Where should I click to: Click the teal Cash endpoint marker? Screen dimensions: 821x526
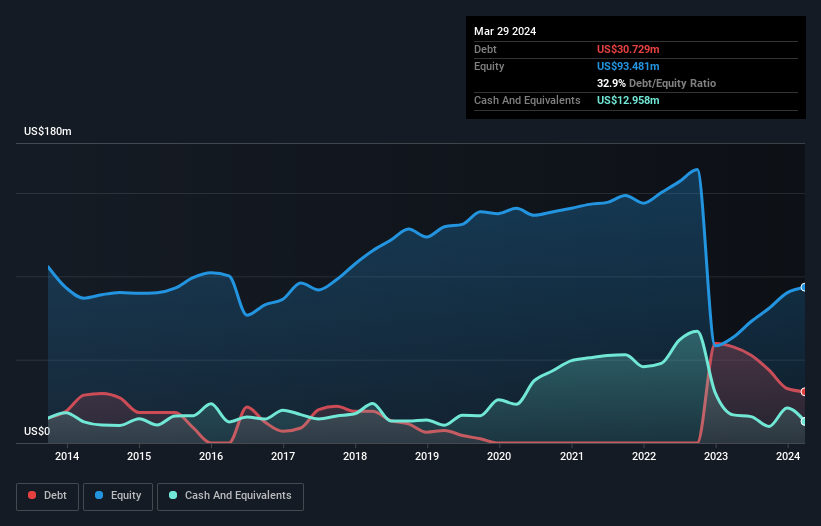coord(804,421)
